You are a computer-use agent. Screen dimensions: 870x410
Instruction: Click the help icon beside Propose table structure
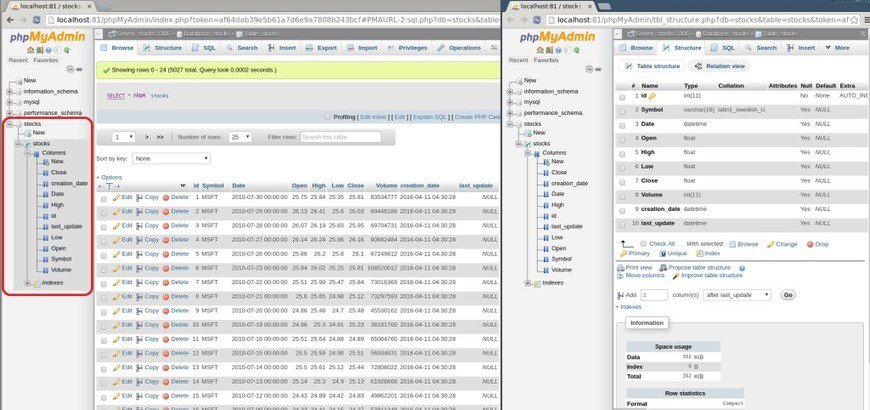742,268
